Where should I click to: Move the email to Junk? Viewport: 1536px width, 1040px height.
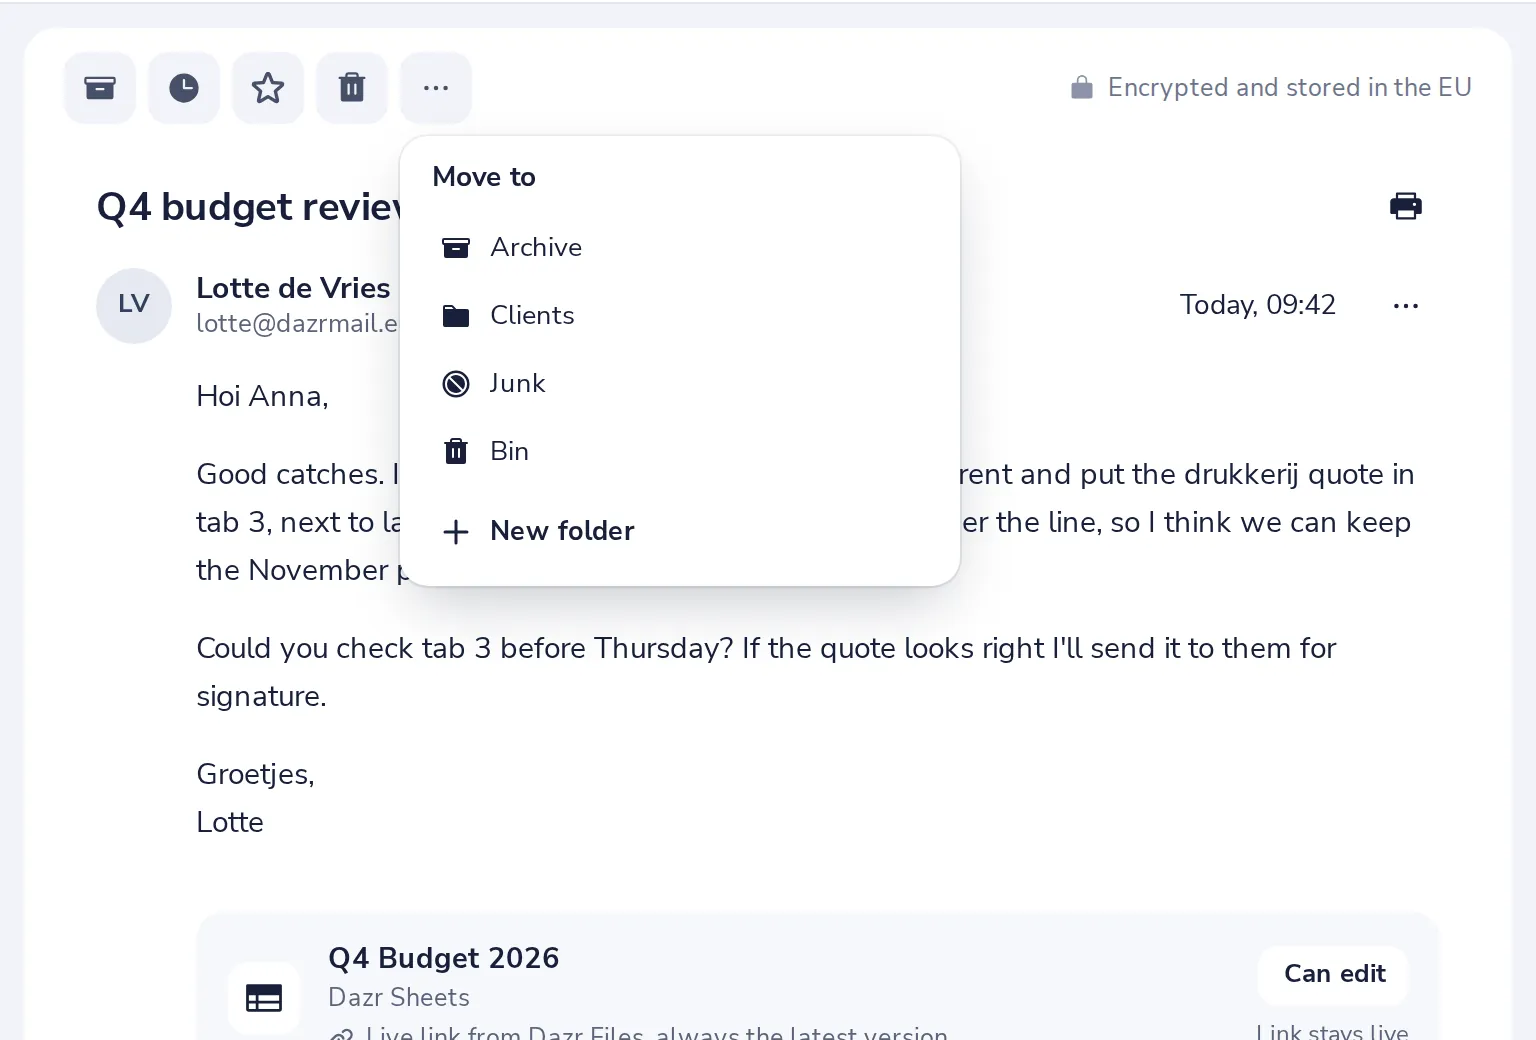pos(680,383)
